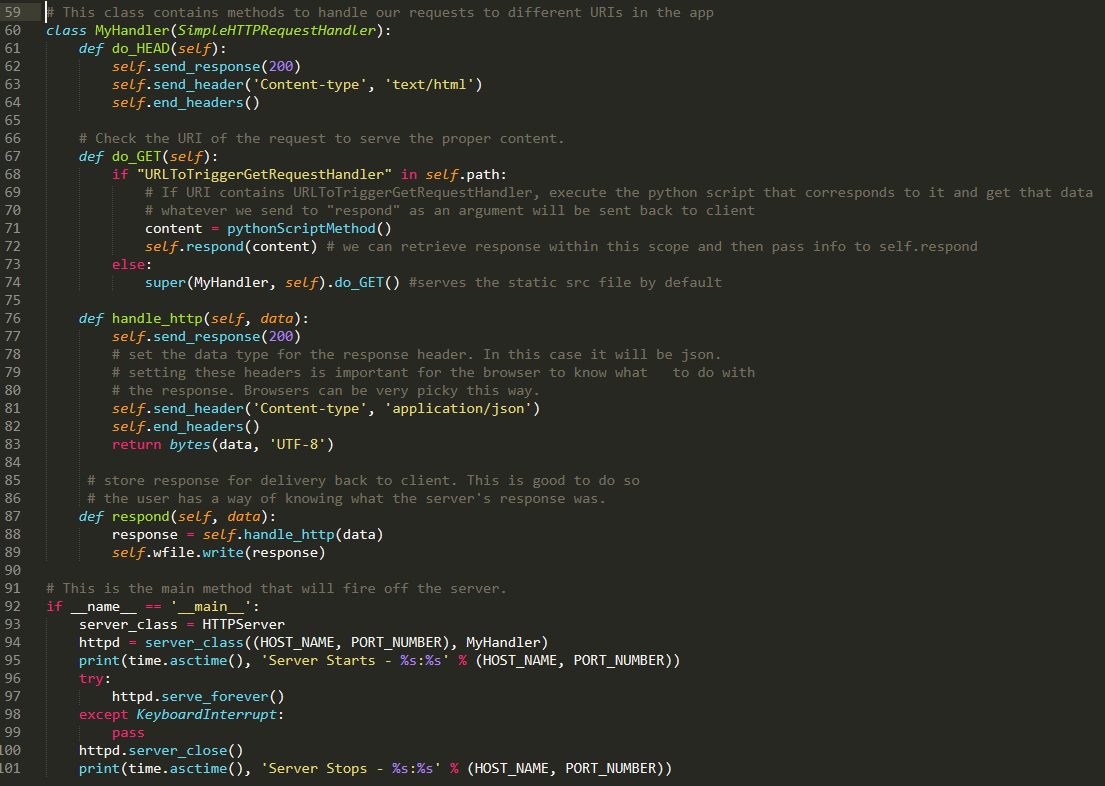Click 'application/json' string on line 81
Screen dimensions: 1105x786
tap(458, 409)
